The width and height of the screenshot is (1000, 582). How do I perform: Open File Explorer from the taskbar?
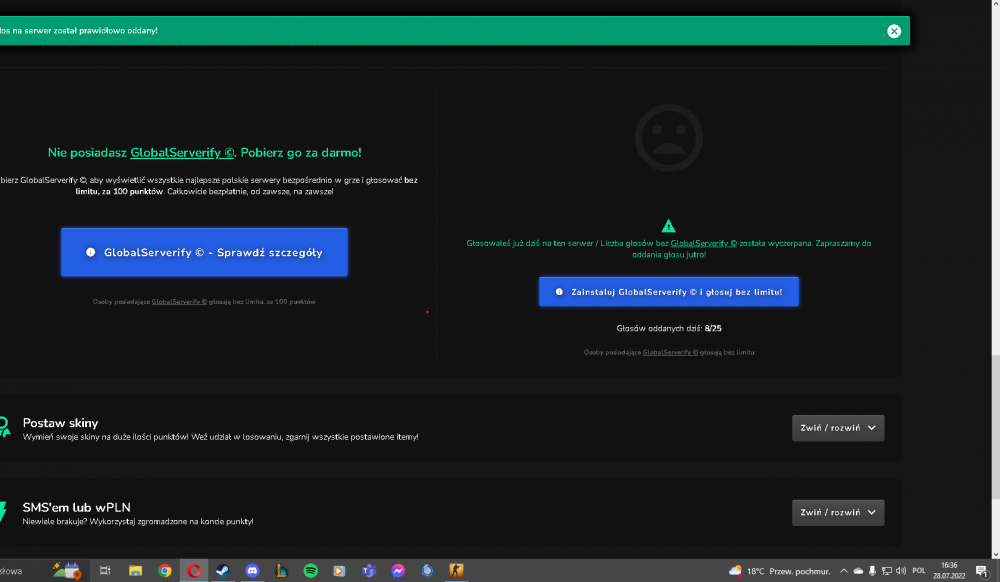click(x=135, y=571)
